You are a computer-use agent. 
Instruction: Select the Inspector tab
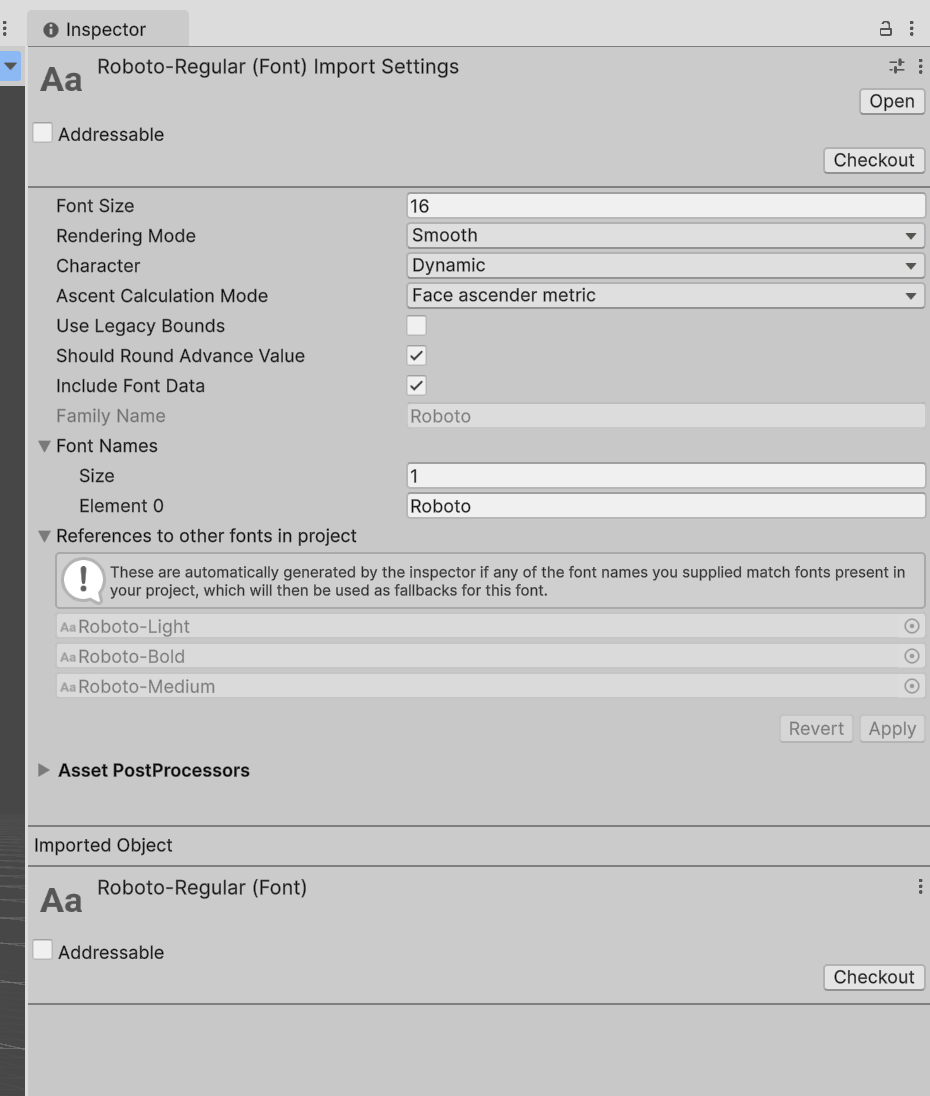[107, 29]
